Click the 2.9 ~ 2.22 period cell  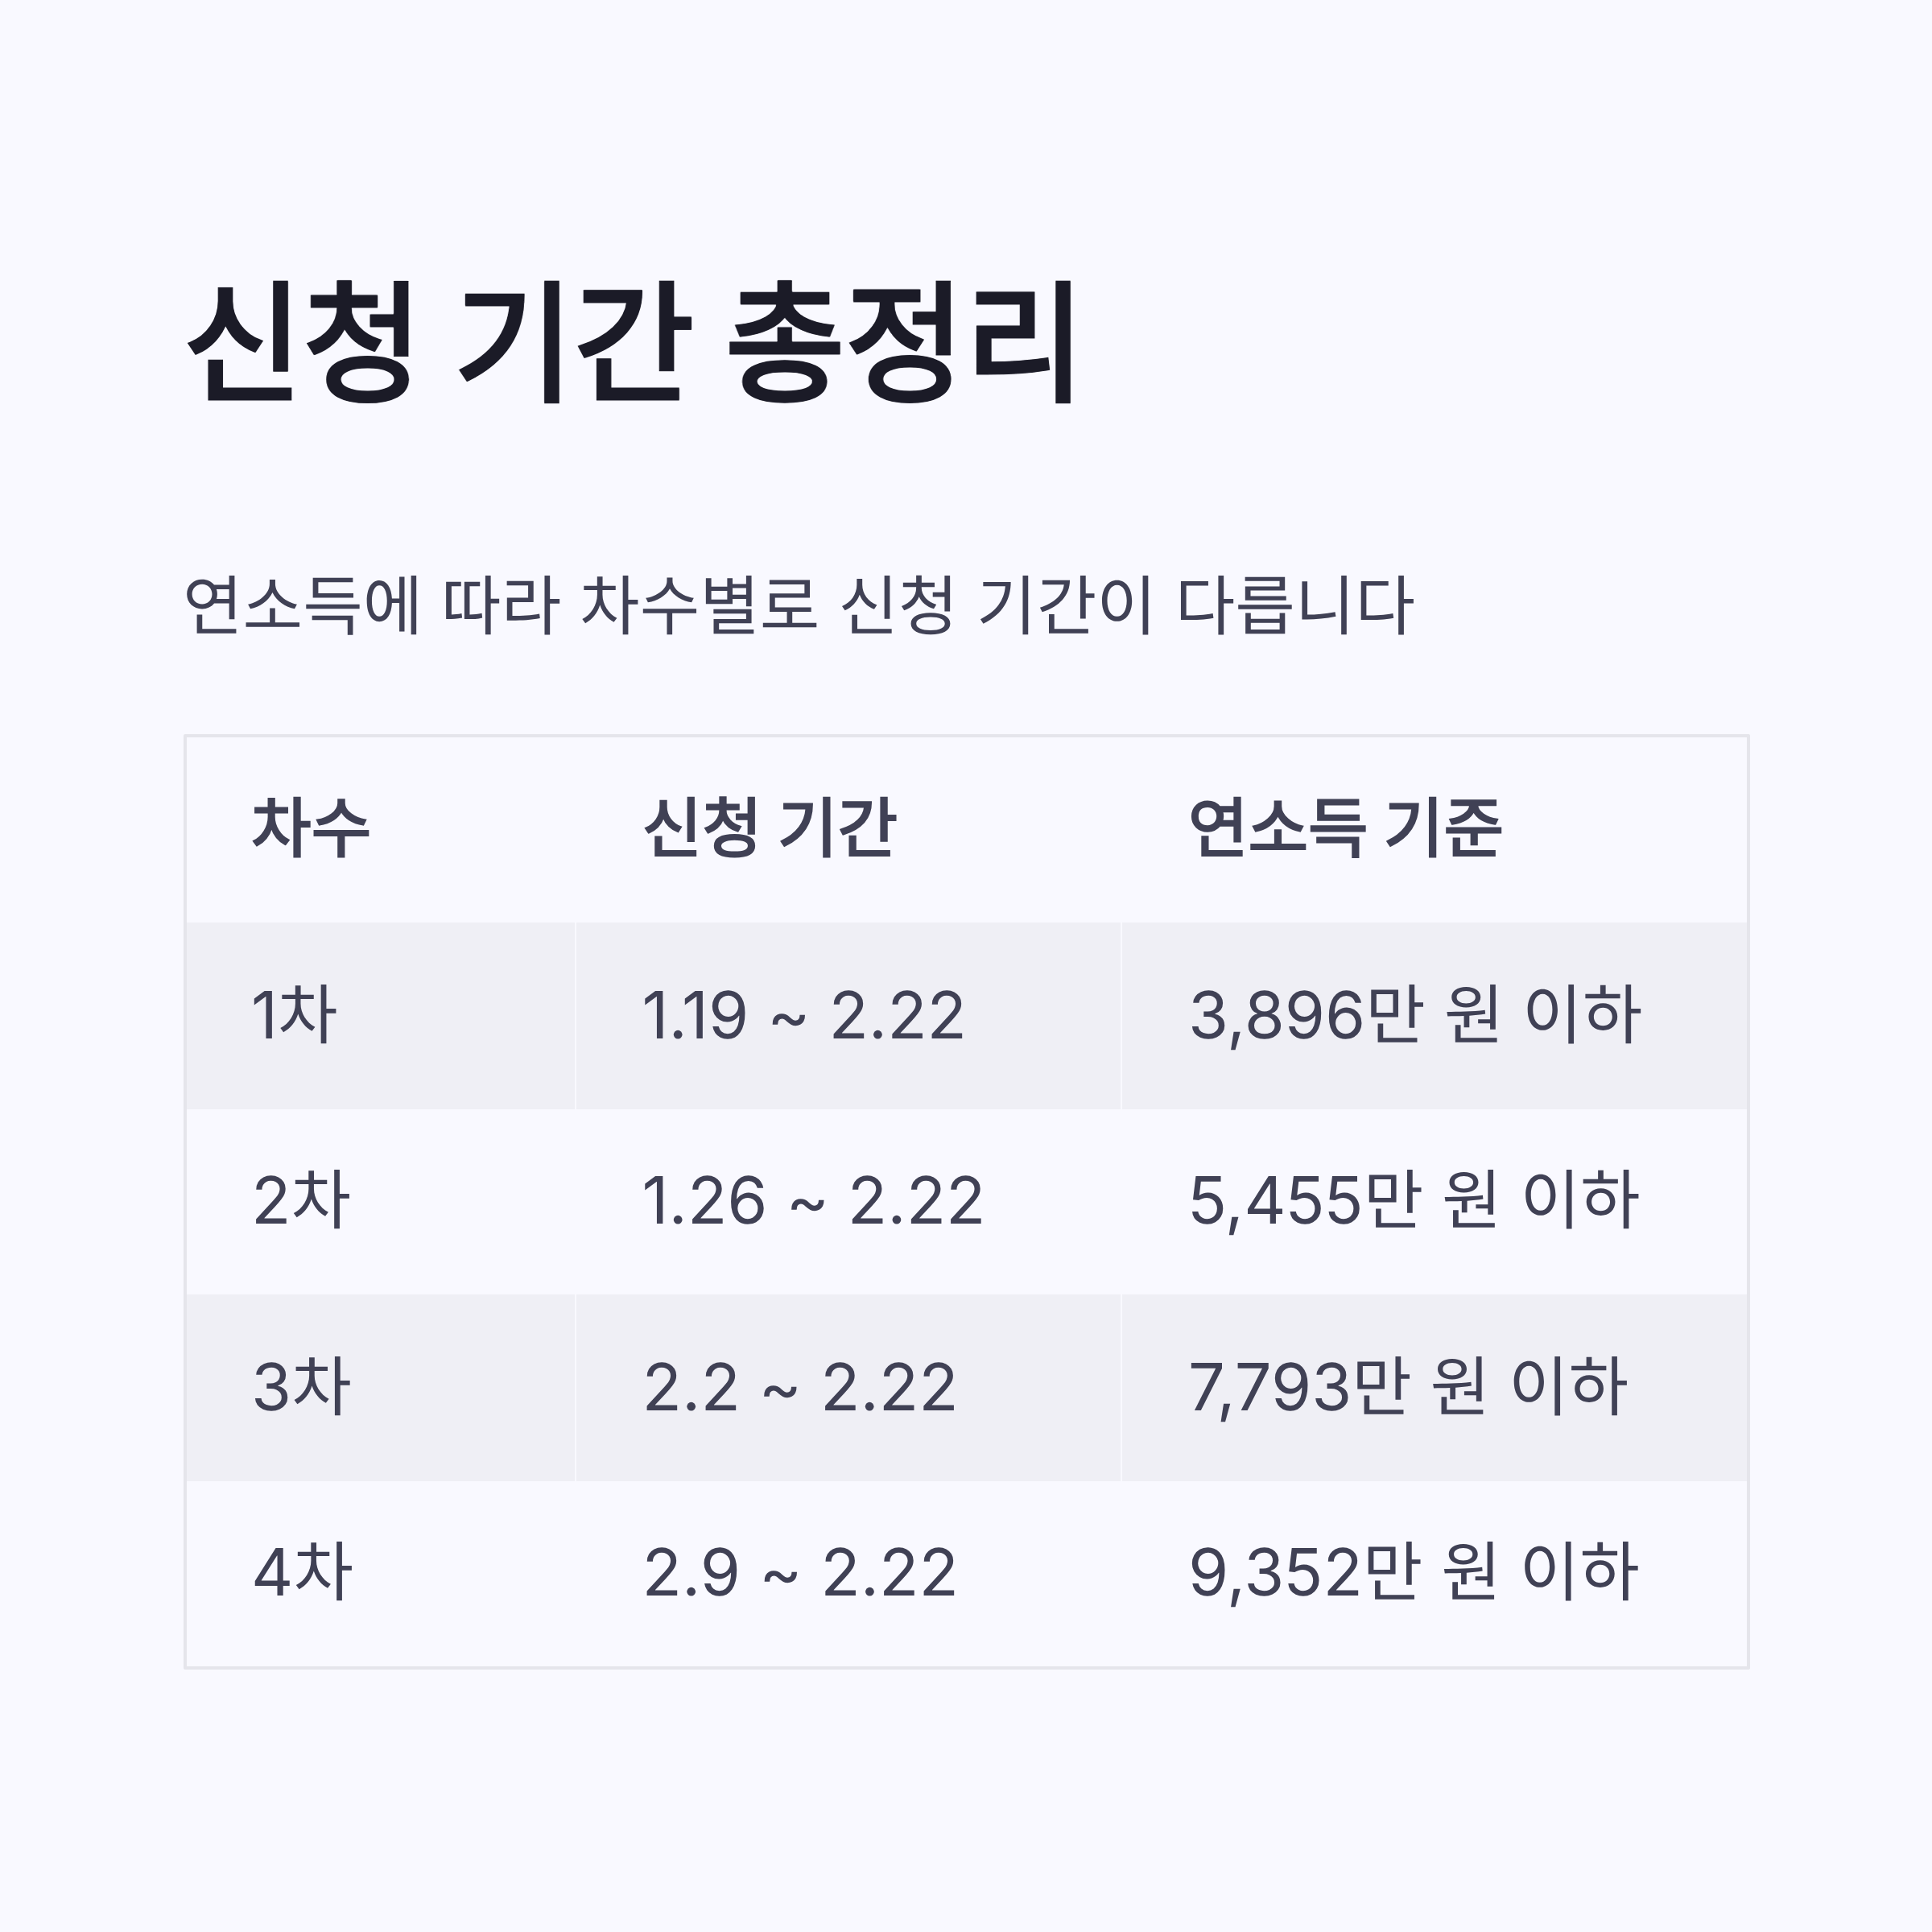pyautogui.click(x=800, y=1574)
